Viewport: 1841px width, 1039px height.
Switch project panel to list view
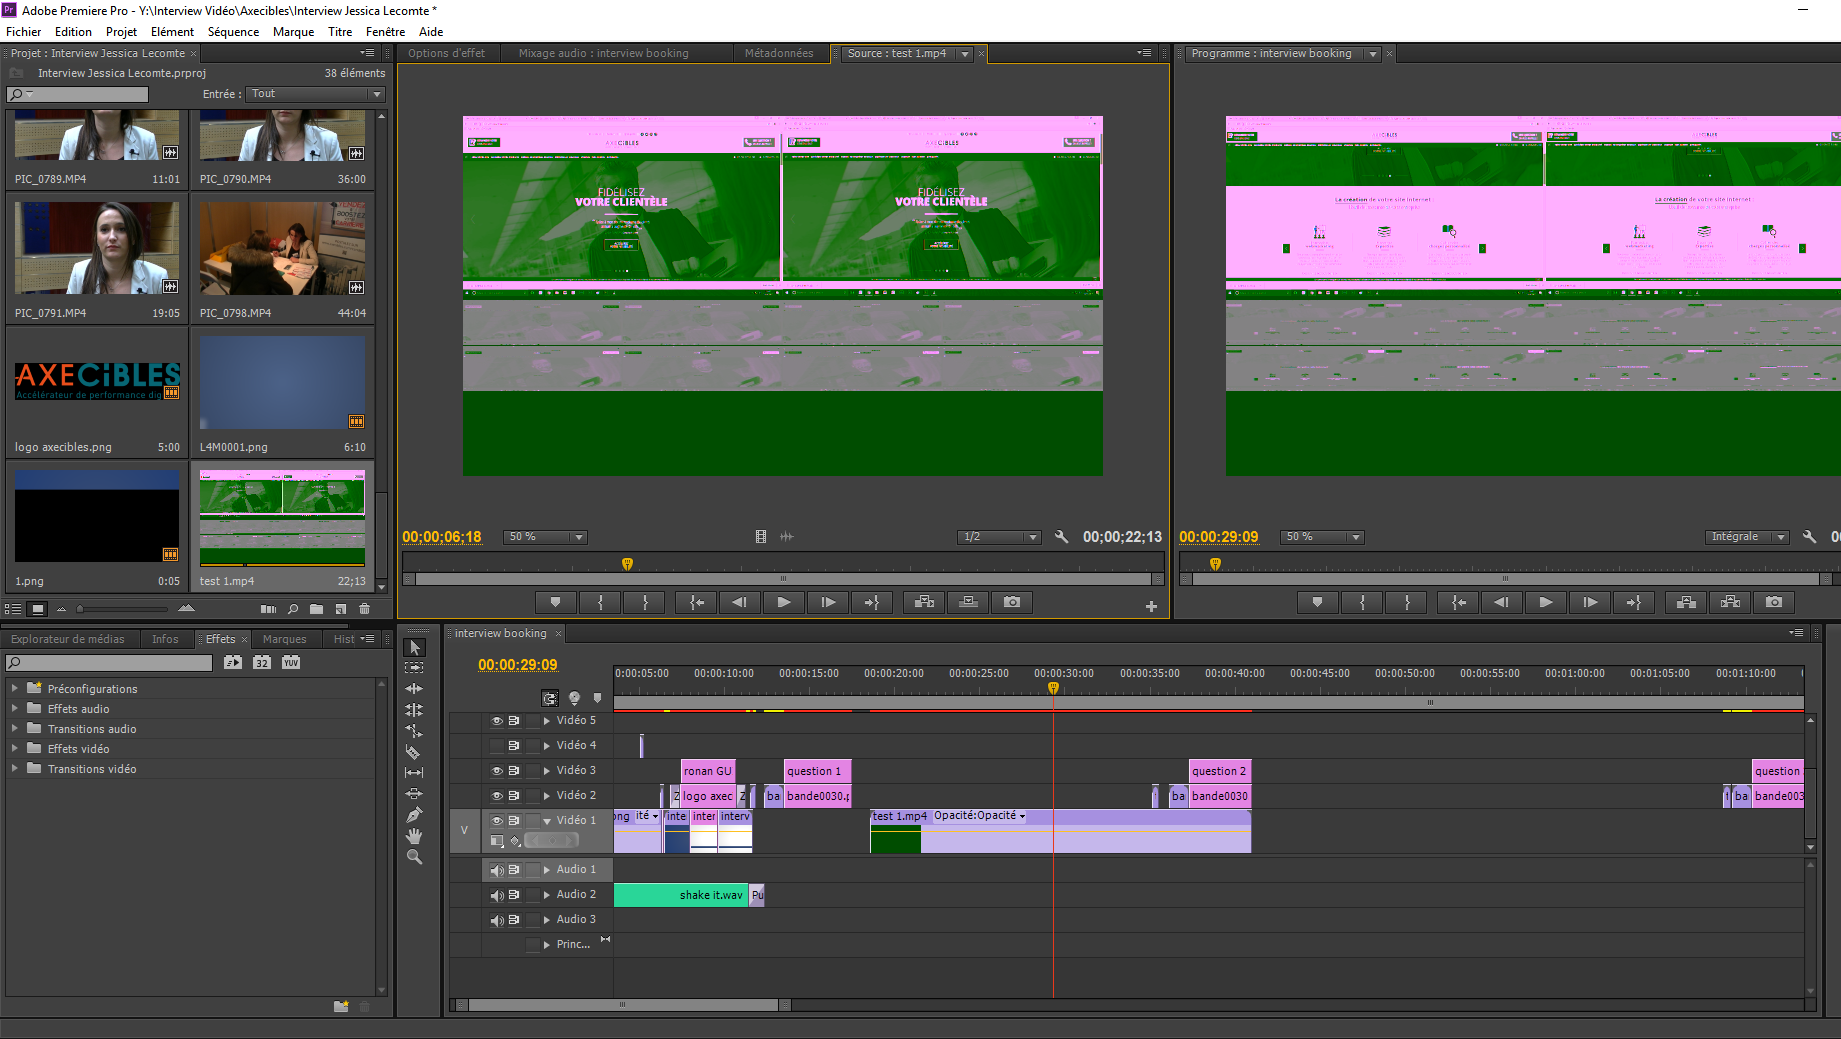pyautogui.click(x=13, y=609)
